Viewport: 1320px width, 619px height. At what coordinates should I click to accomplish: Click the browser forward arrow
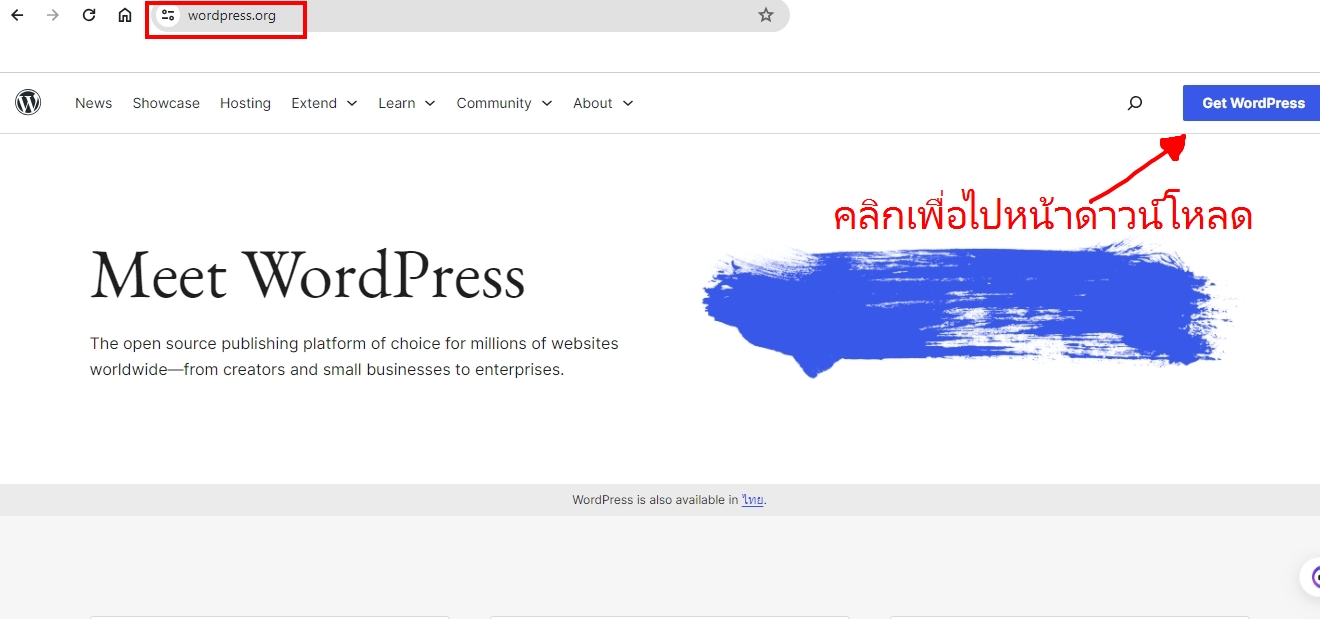click(x=53, y=15)
